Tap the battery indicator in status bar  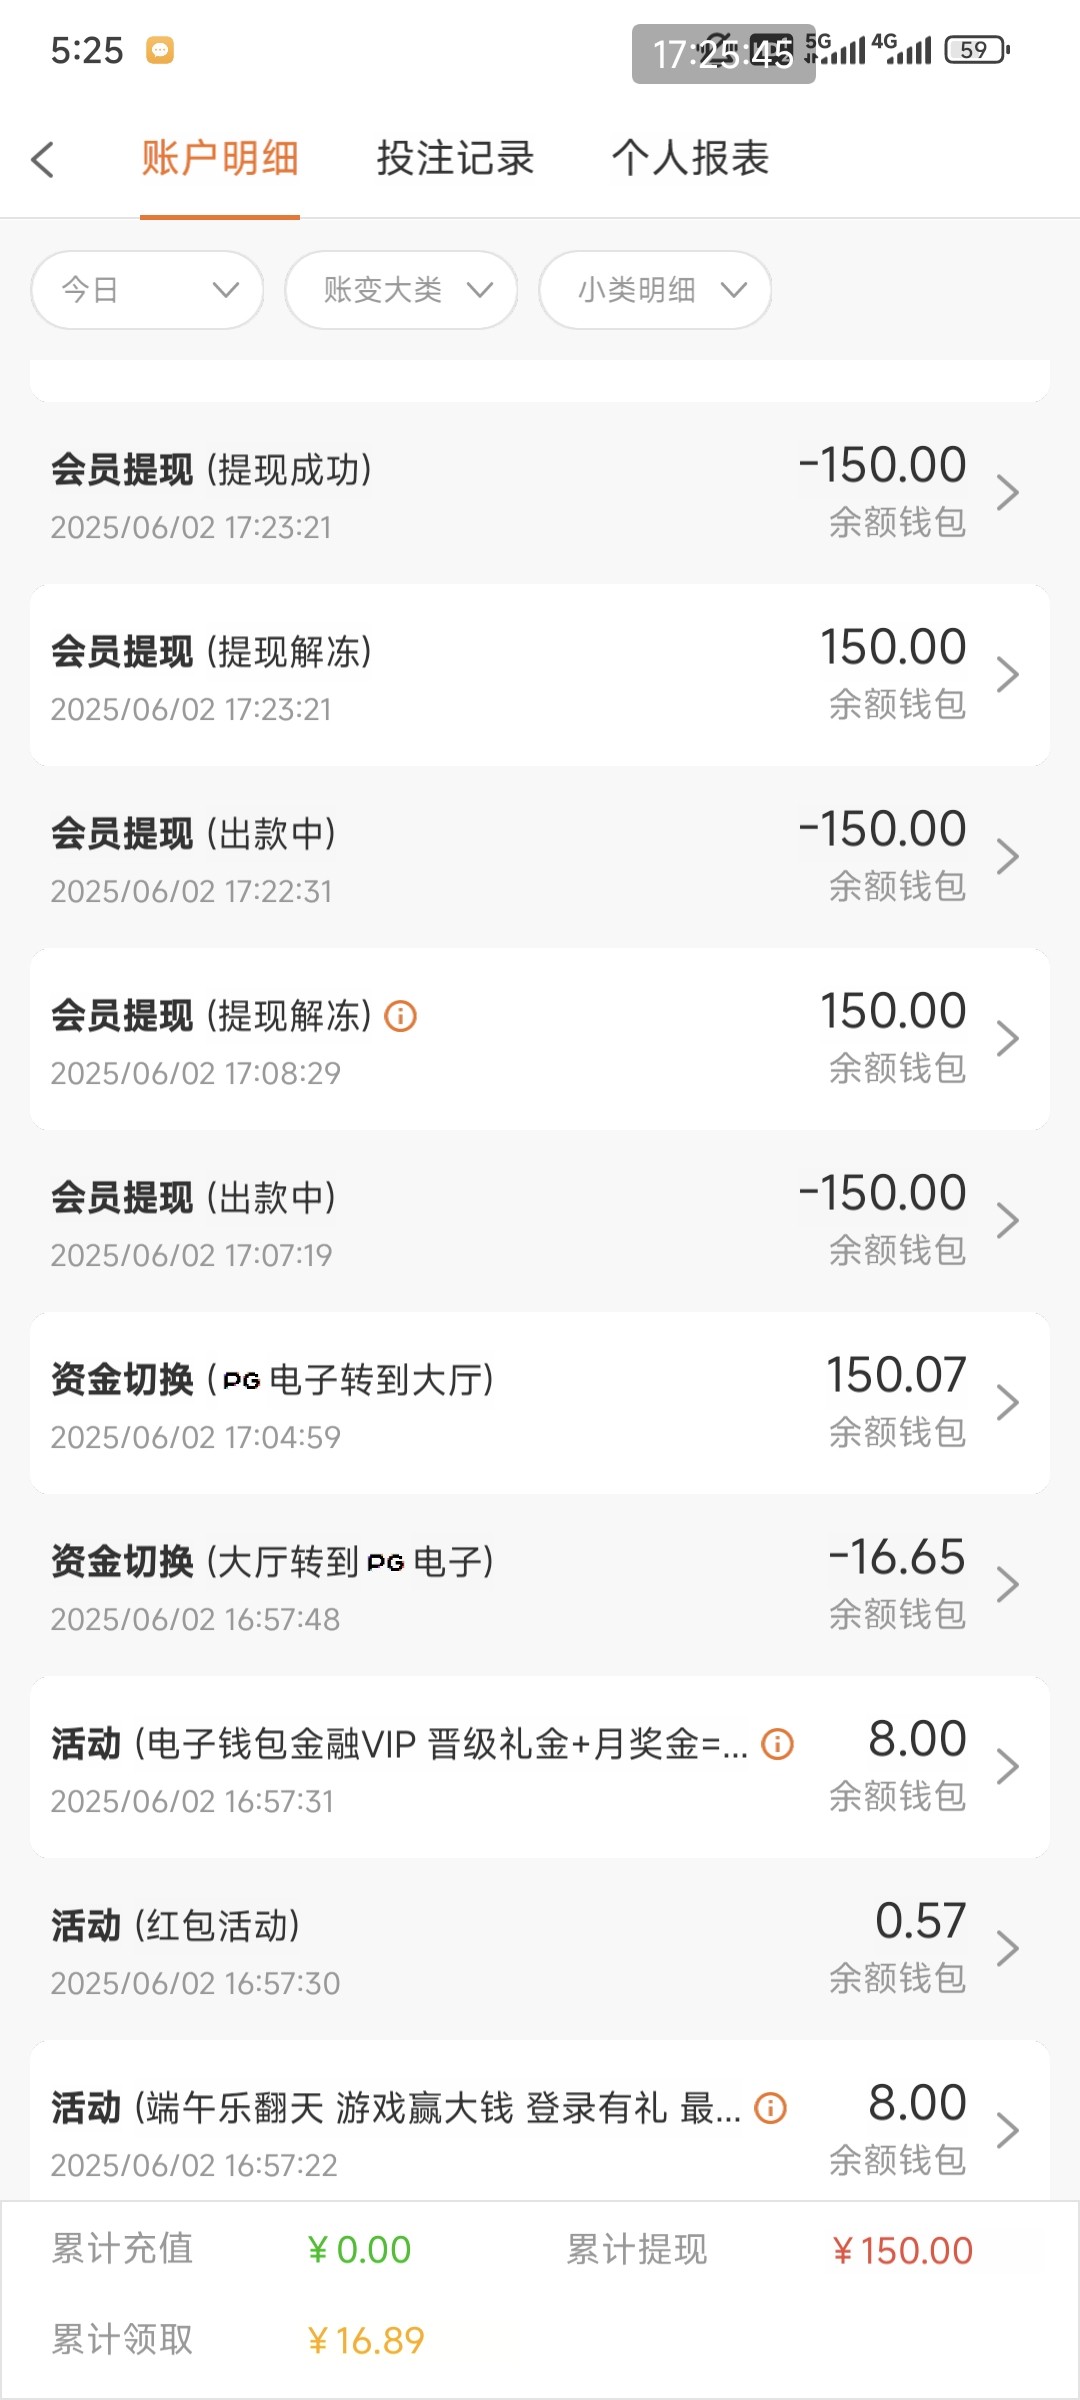tap(976, 49)
